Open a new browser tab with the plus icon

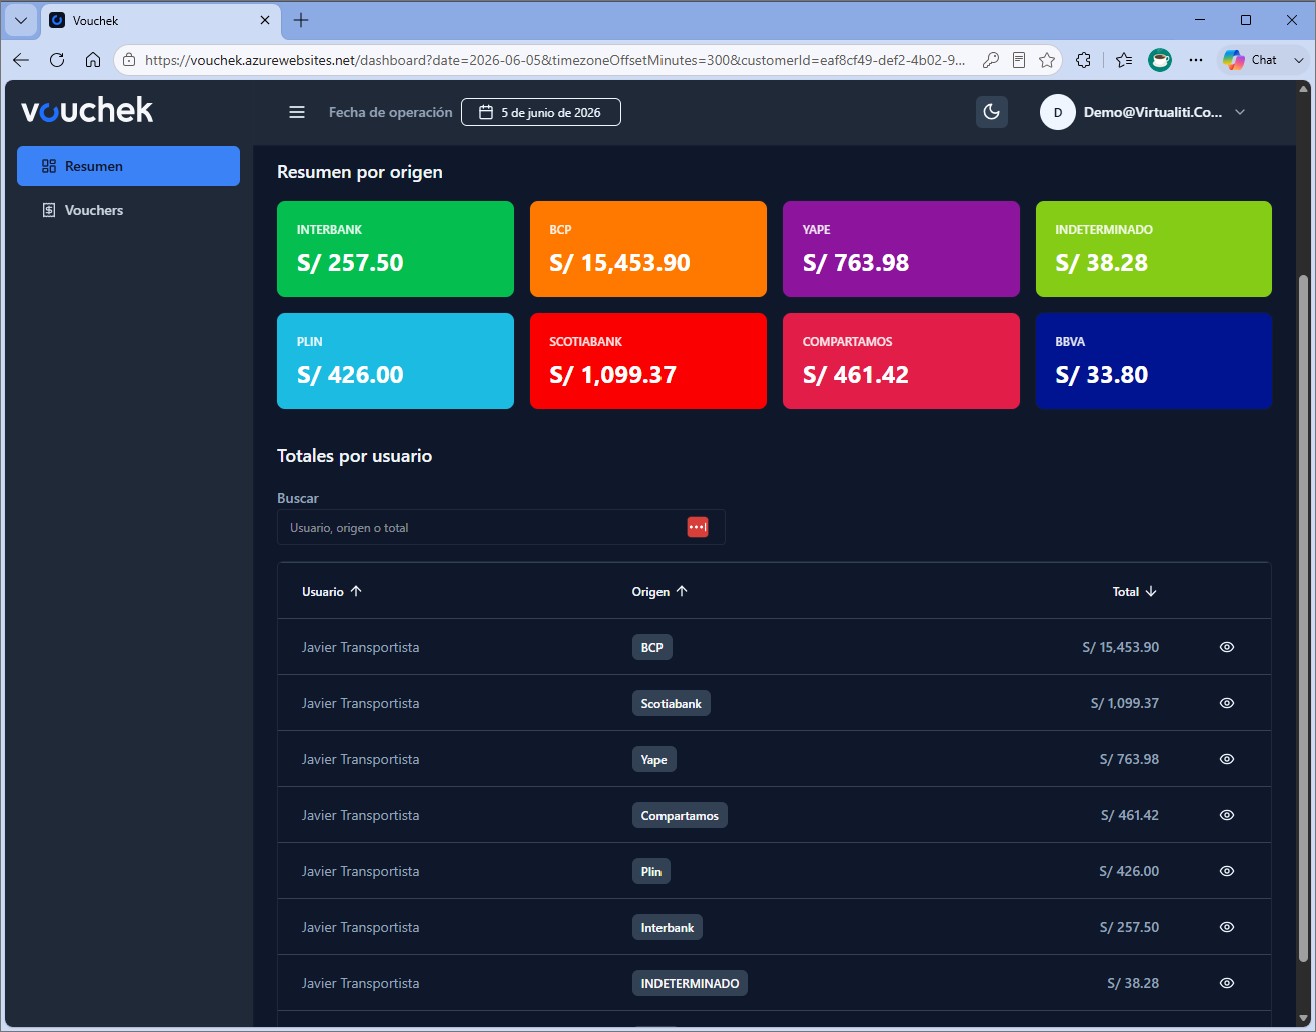point(301,20)
